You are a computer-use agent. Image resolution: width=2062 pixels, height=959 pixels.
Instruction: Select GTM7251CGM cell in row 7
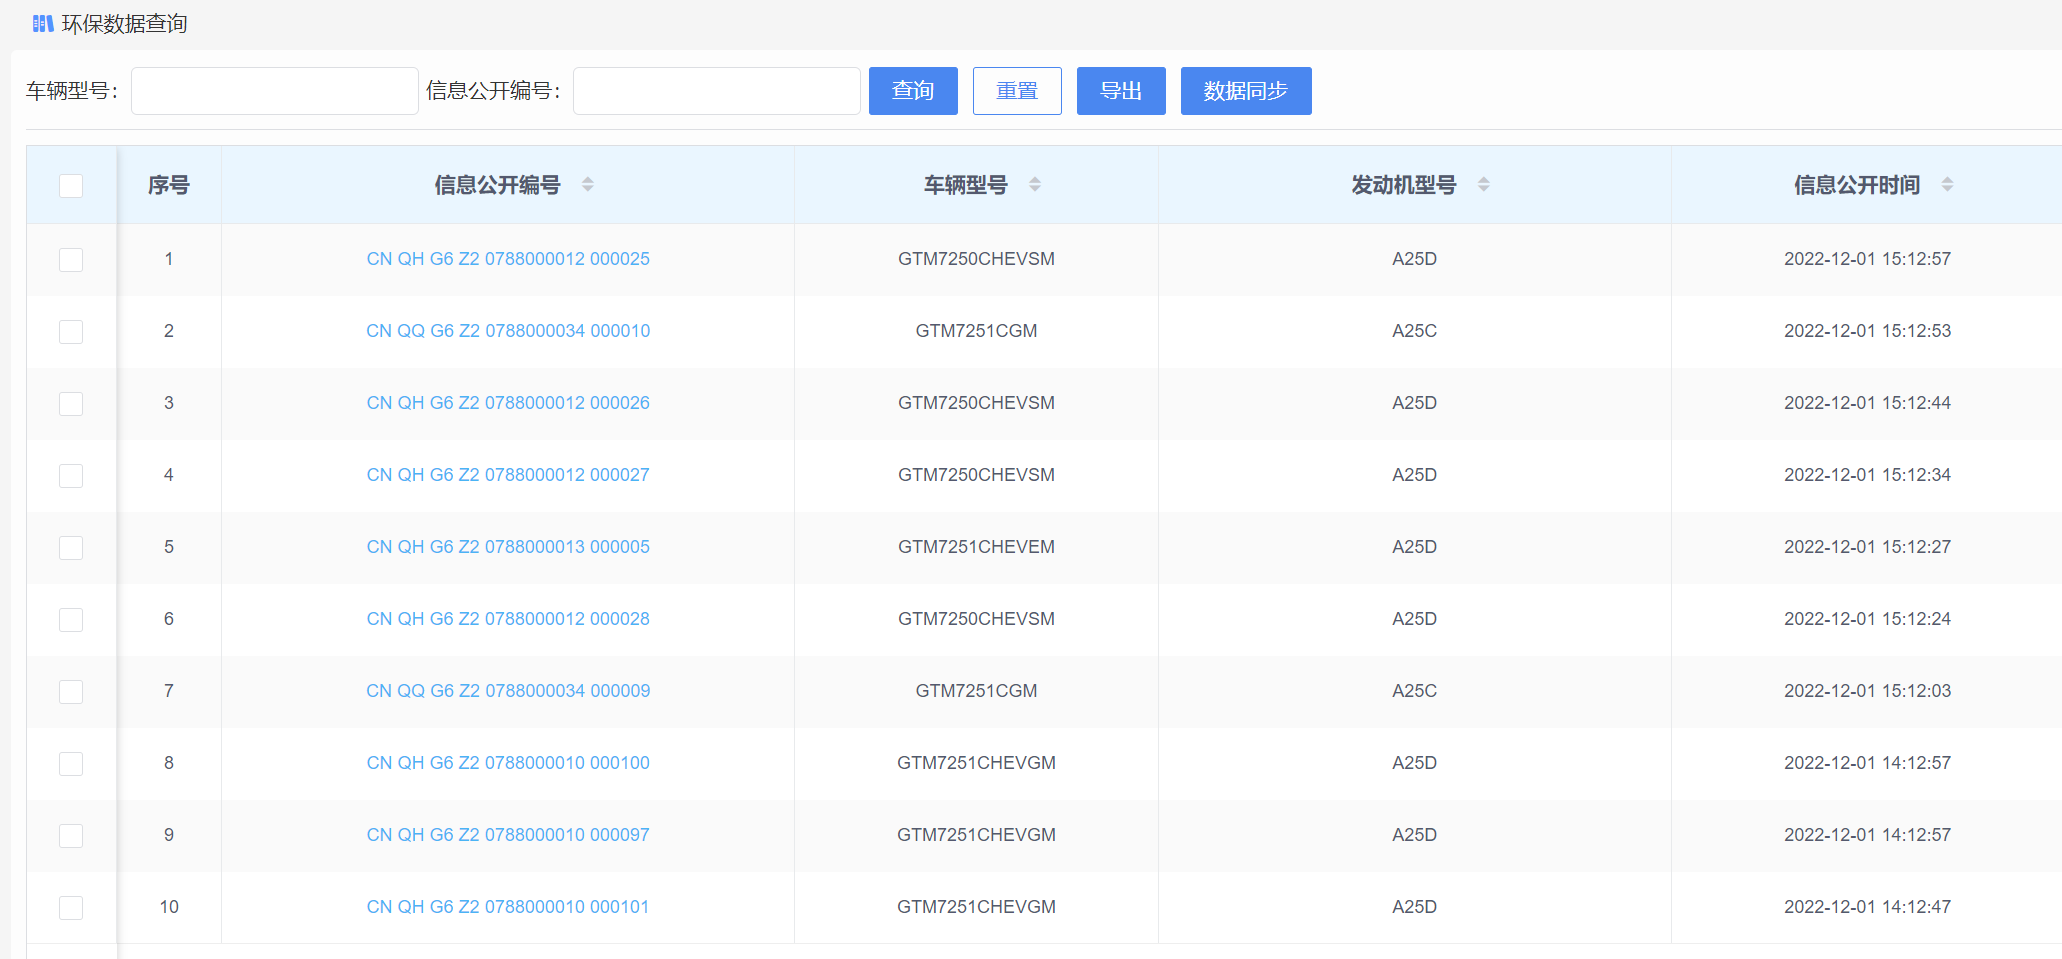pos(976,691)
